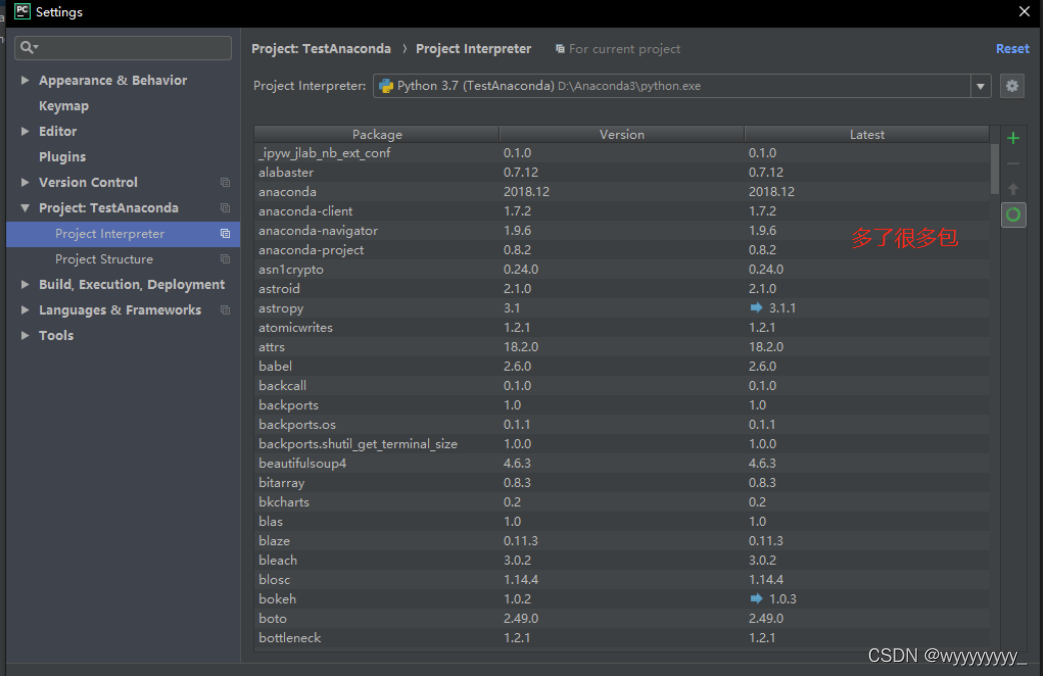1043x676 pixels.
Task: Click bokeh latest version 1.0.3
Action: 782,599
